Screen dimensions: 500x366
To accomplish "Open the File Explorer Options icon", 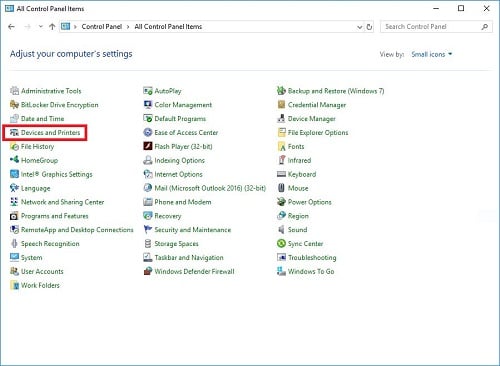I will [x=281, y=132].
